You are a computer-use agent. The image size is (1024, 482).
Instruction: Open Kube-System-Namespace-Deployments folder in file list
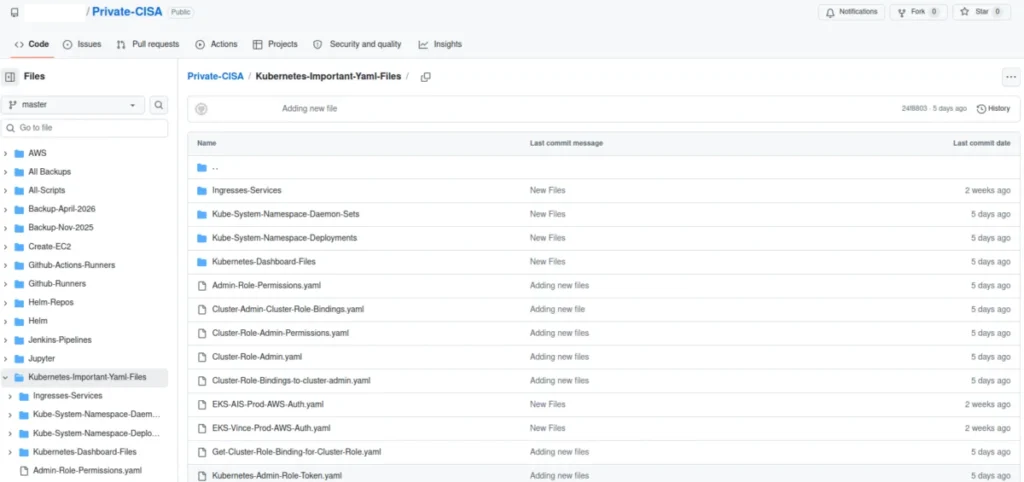pos(284,238)
